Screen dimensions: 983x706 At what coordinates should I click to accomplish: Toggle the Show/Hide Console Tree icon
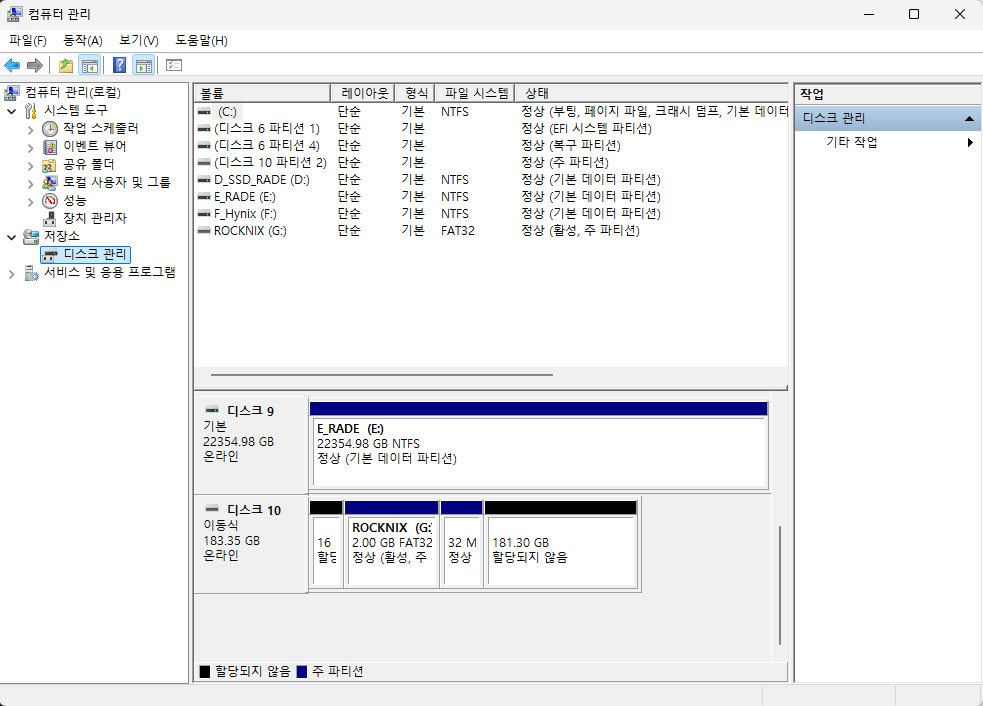click(x=90, y=65)
